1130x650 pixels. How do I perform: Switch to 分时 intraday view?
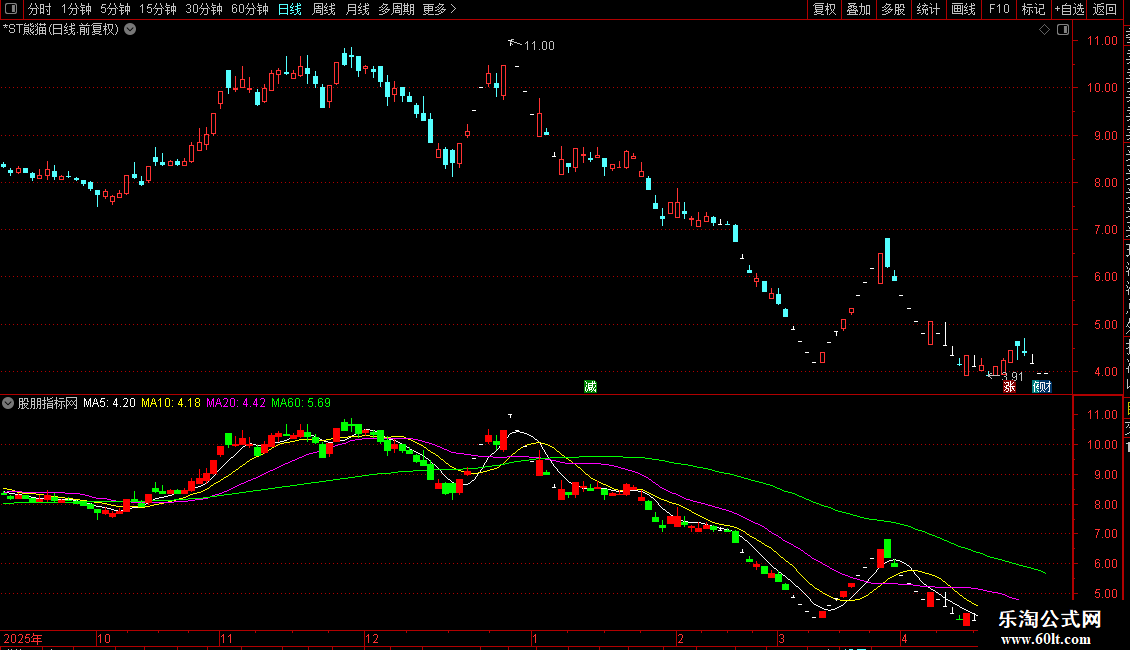click(40, 9)
